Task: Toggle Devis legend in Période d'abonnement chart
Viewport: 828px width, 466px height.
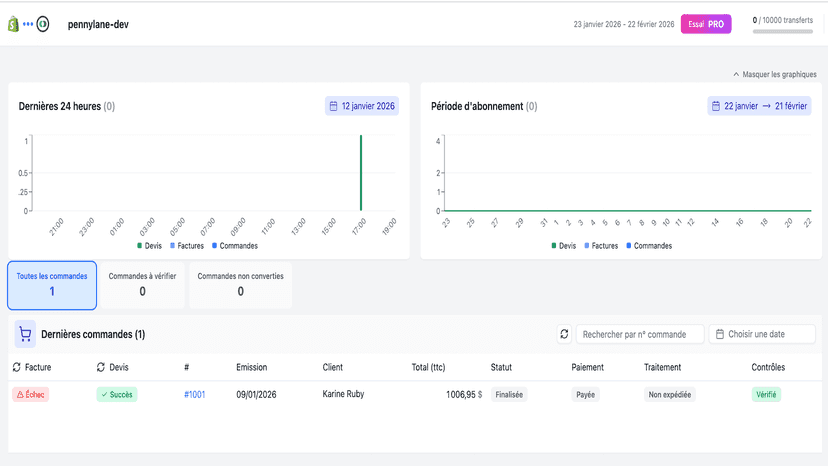Action: click(563, 246)
